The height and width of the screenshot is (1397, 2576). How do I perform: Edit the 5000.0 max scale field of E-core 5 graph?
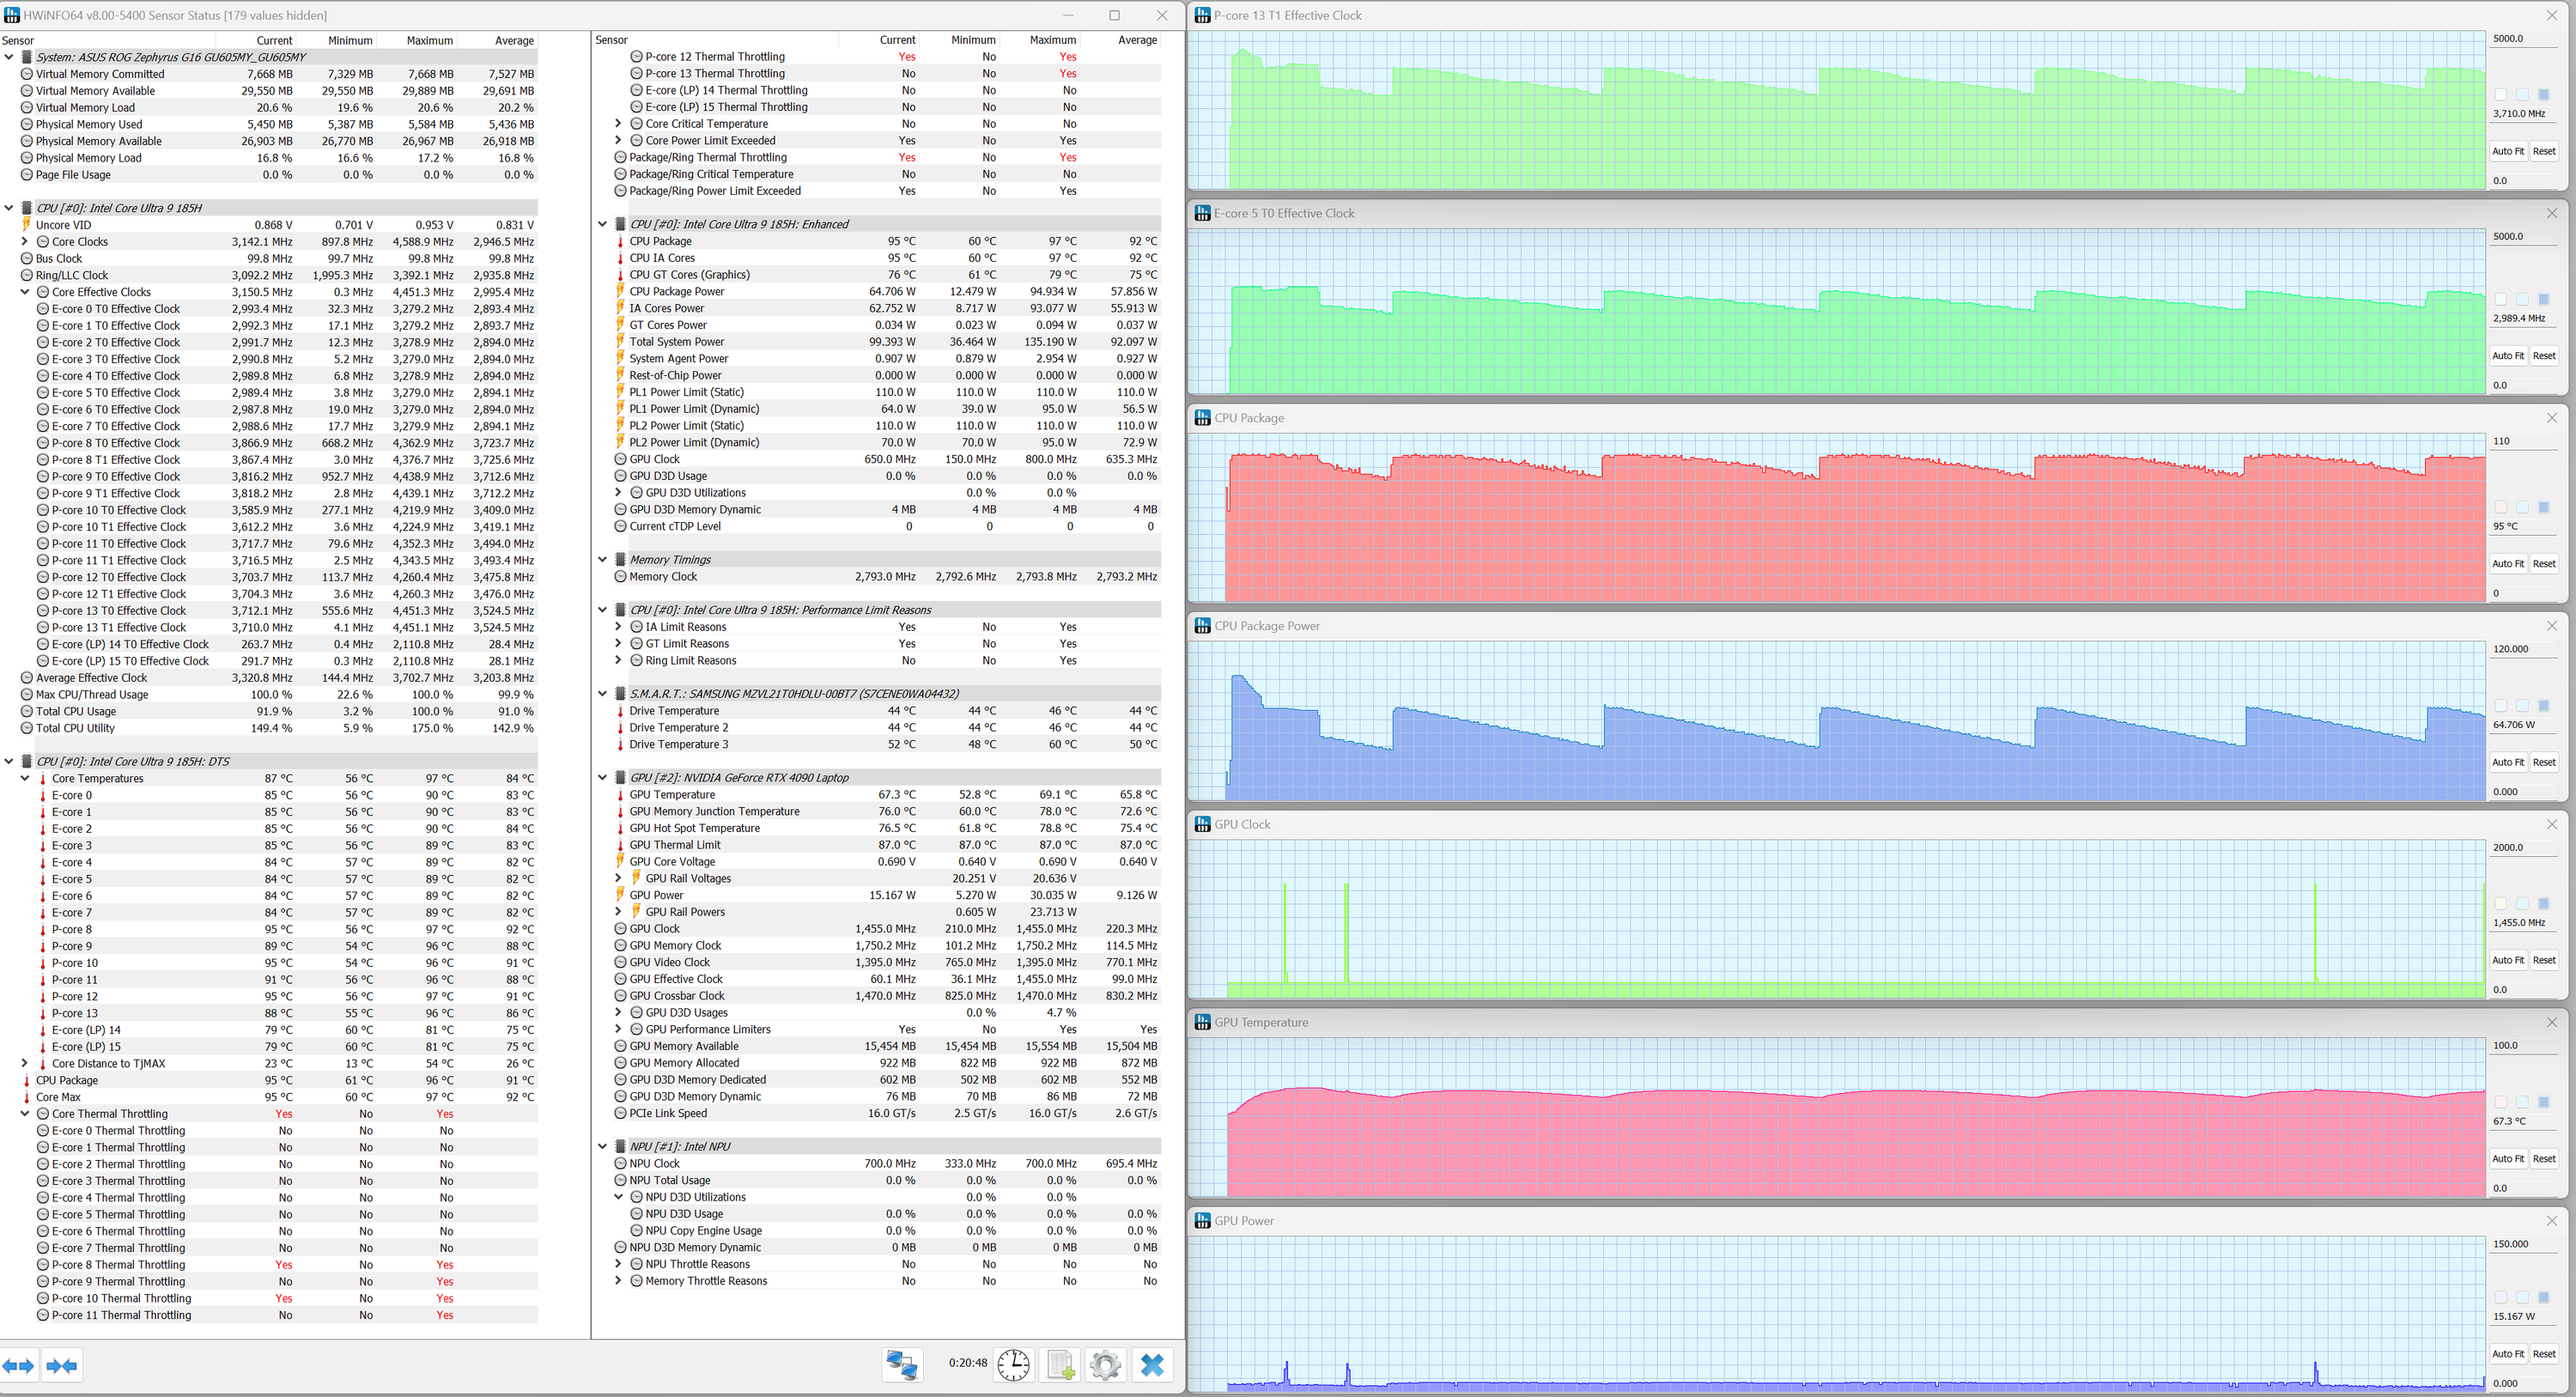(x=2524, y=237)
